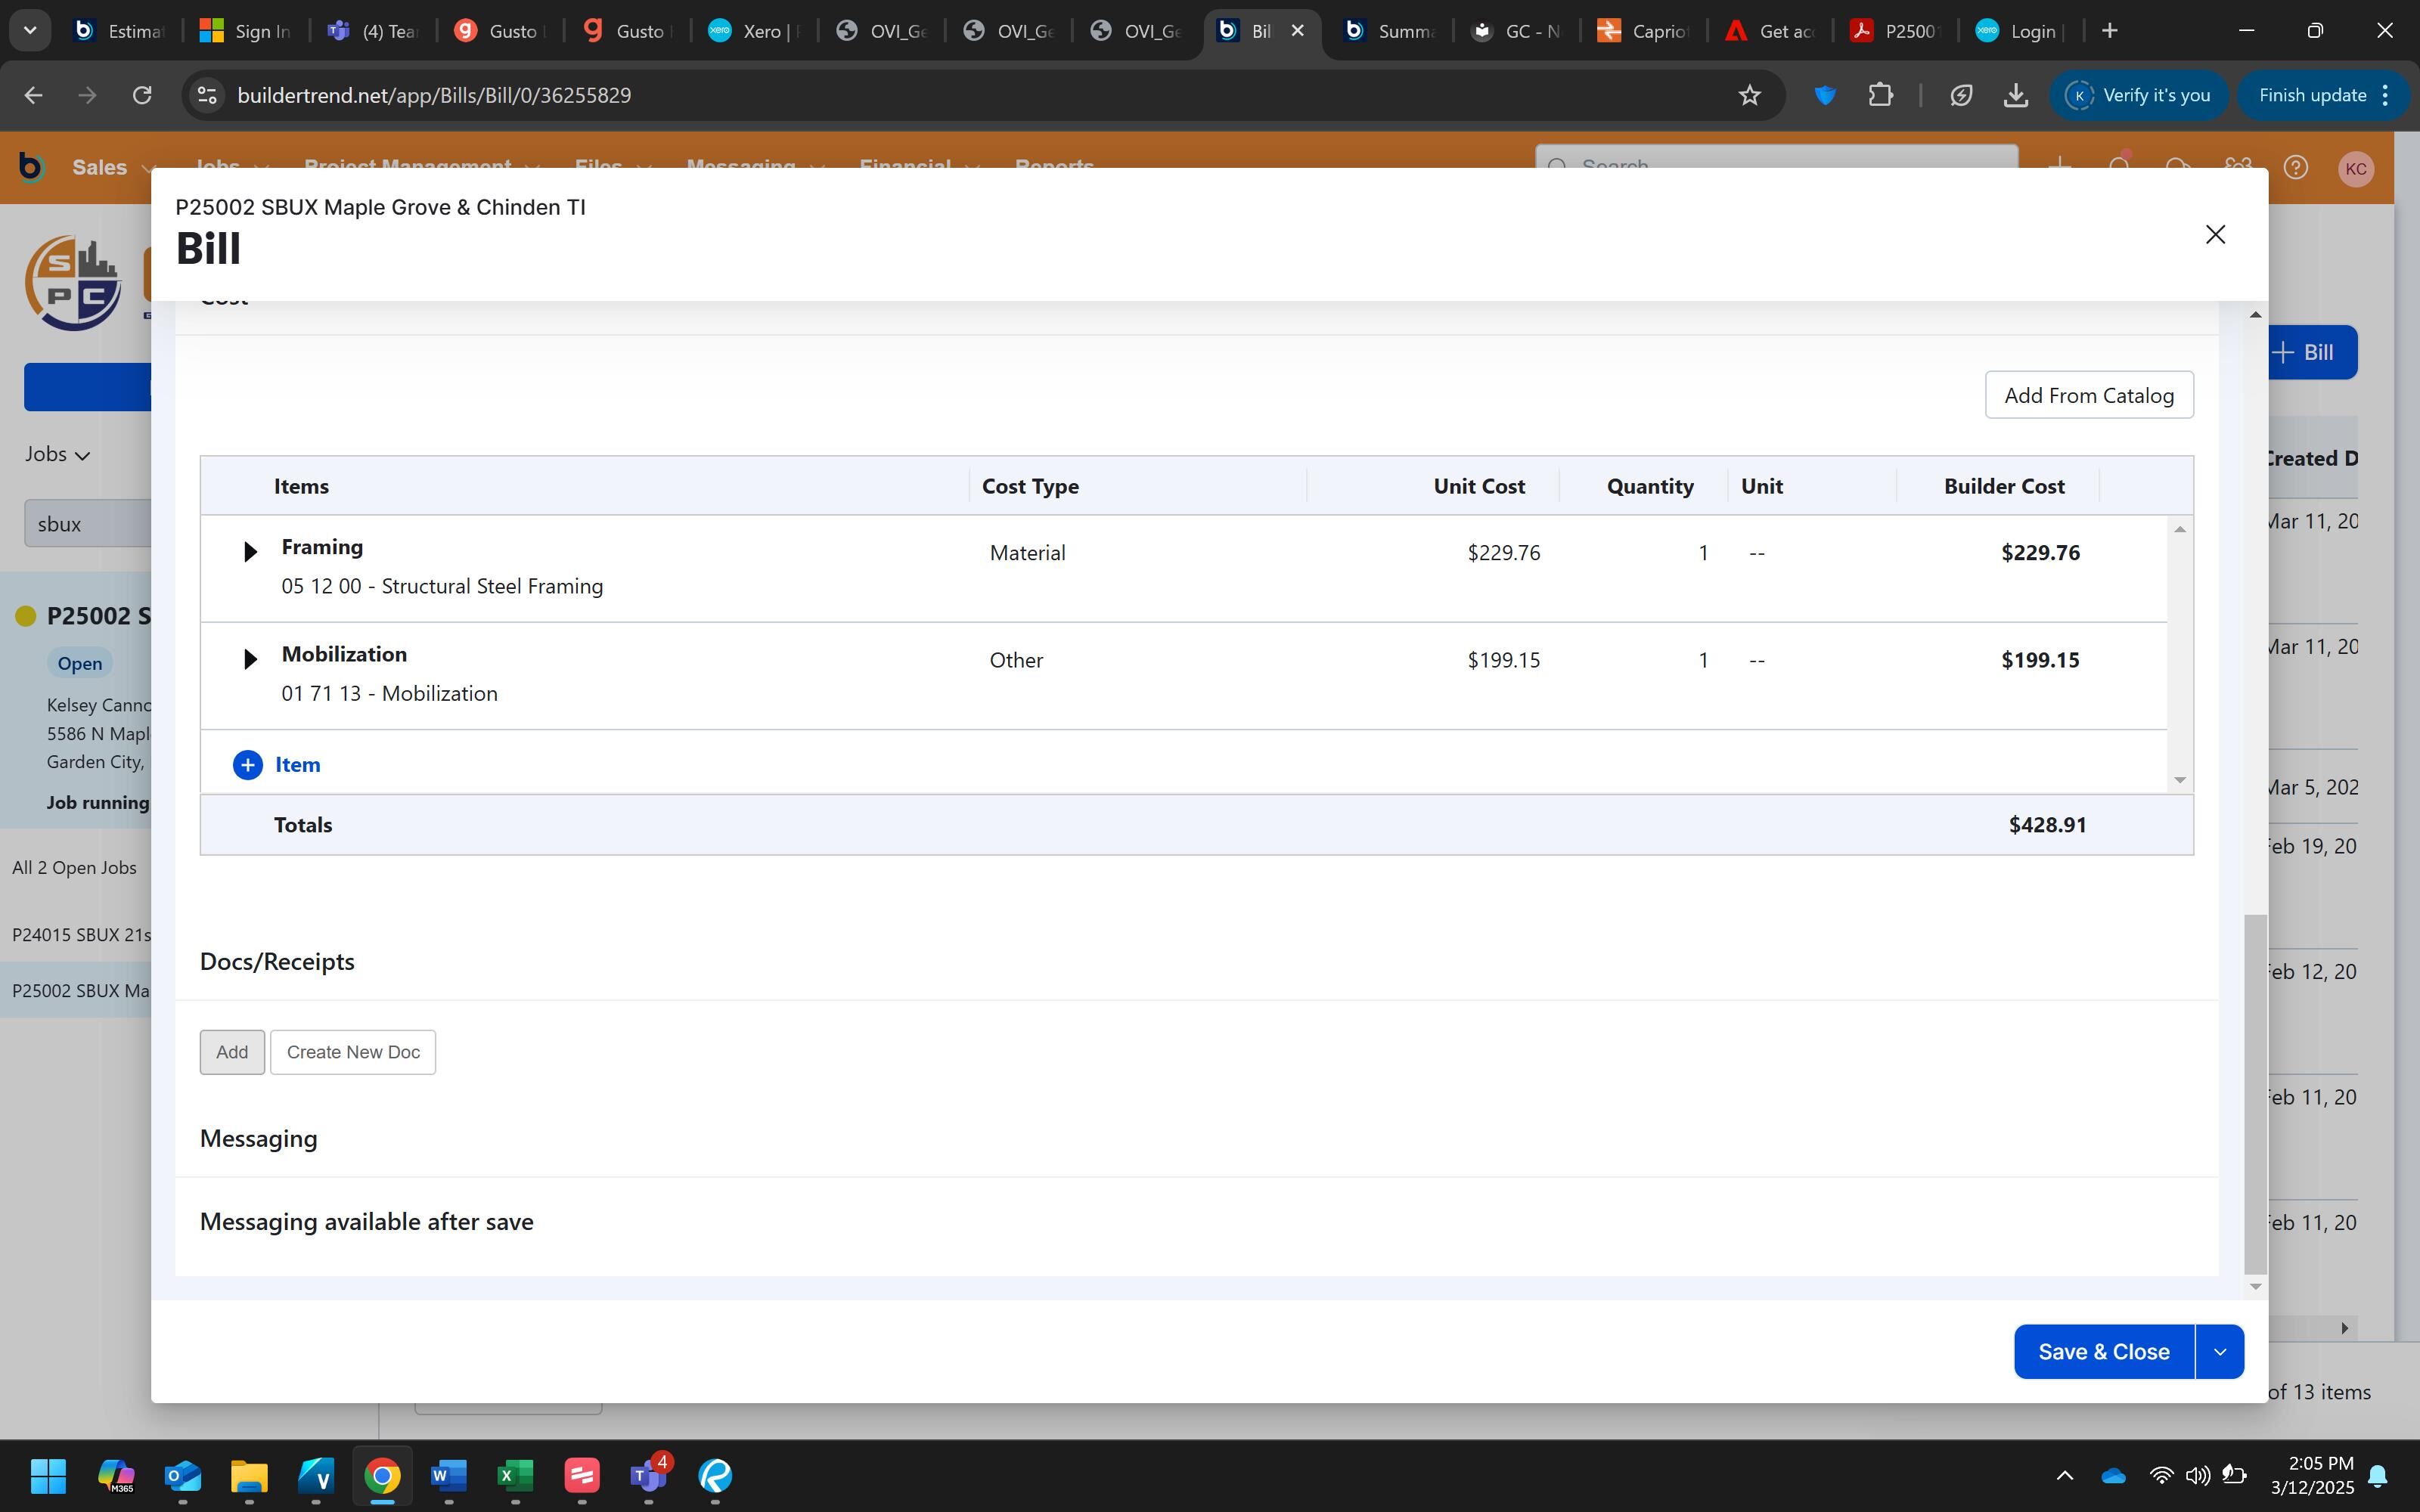
Task: Close the Bill dialog with X
Action: (x=2215, y=234)
